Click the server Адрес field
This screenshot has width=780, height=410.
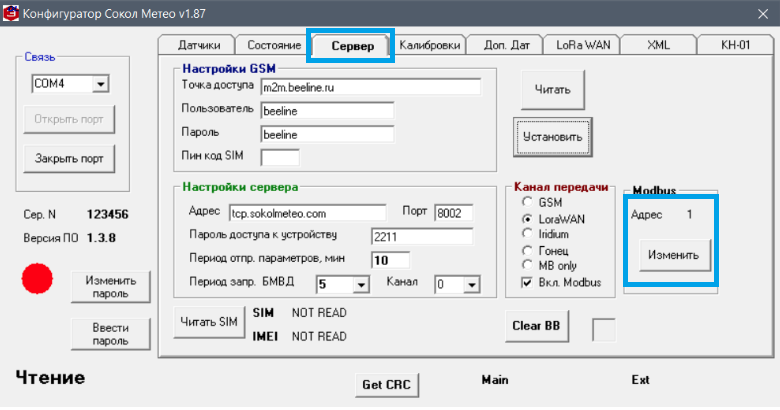point(307,213)
